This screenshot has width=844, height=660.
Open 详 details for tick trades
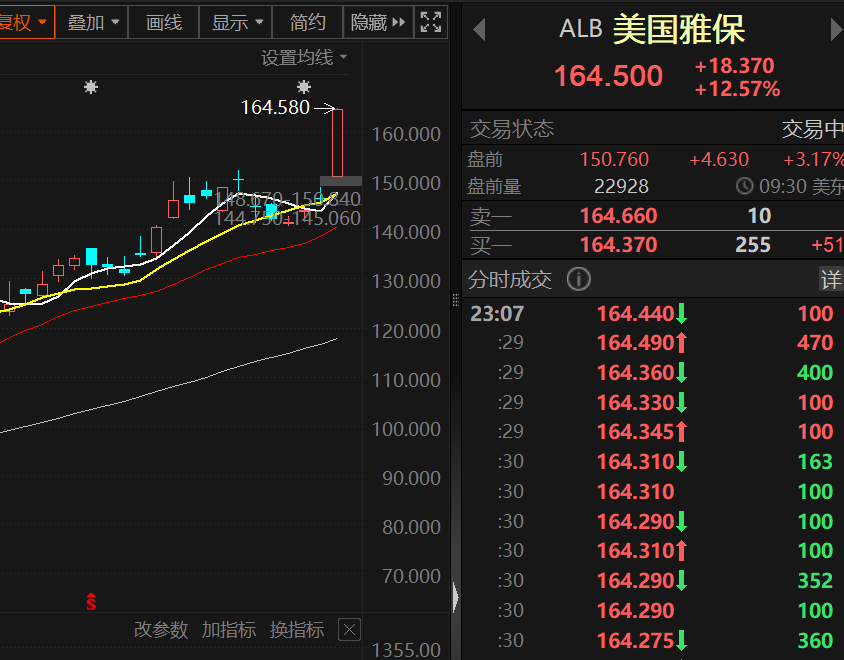831,279
